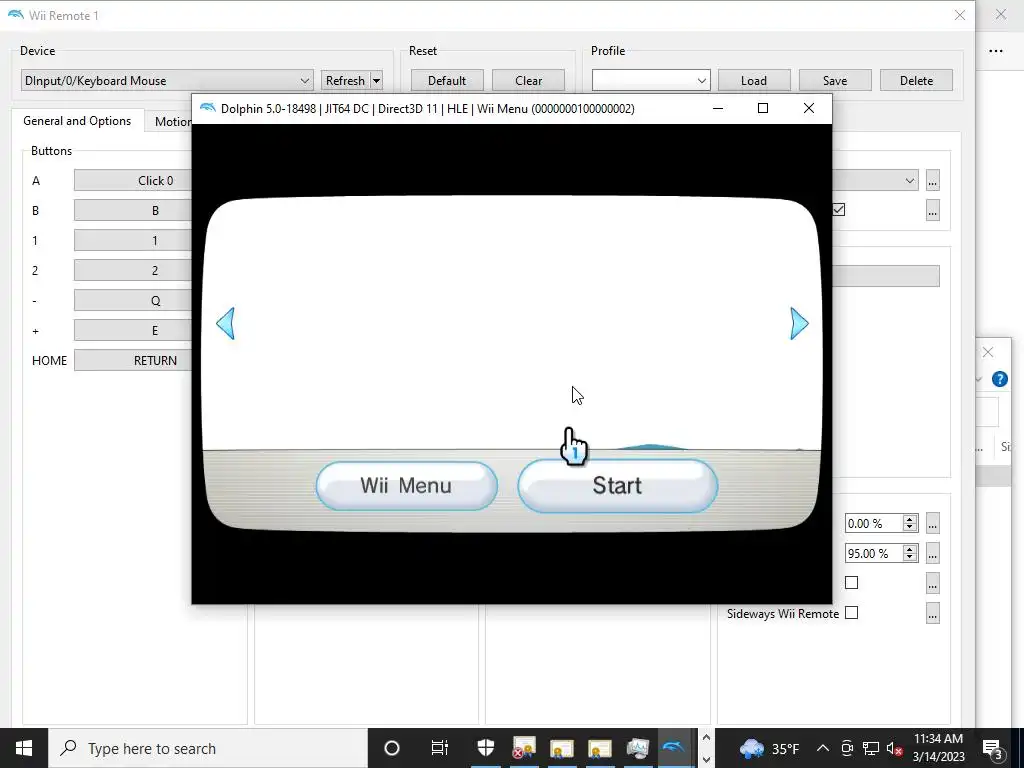
Task: Open the performance monitor icon on taskbar
Action: point(637,748)
